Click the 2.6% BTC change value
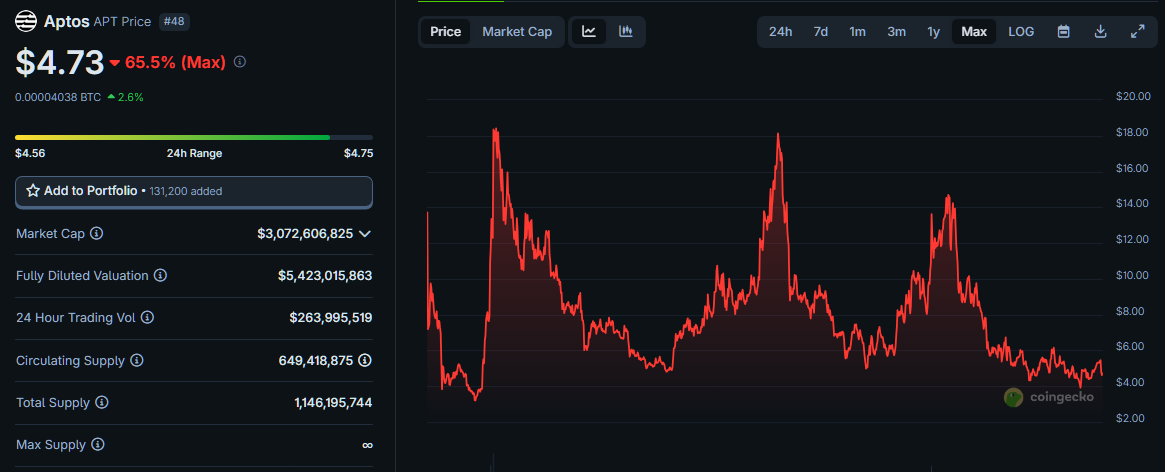This screenshot has height=472, width=1165. [x=131, y=97]
